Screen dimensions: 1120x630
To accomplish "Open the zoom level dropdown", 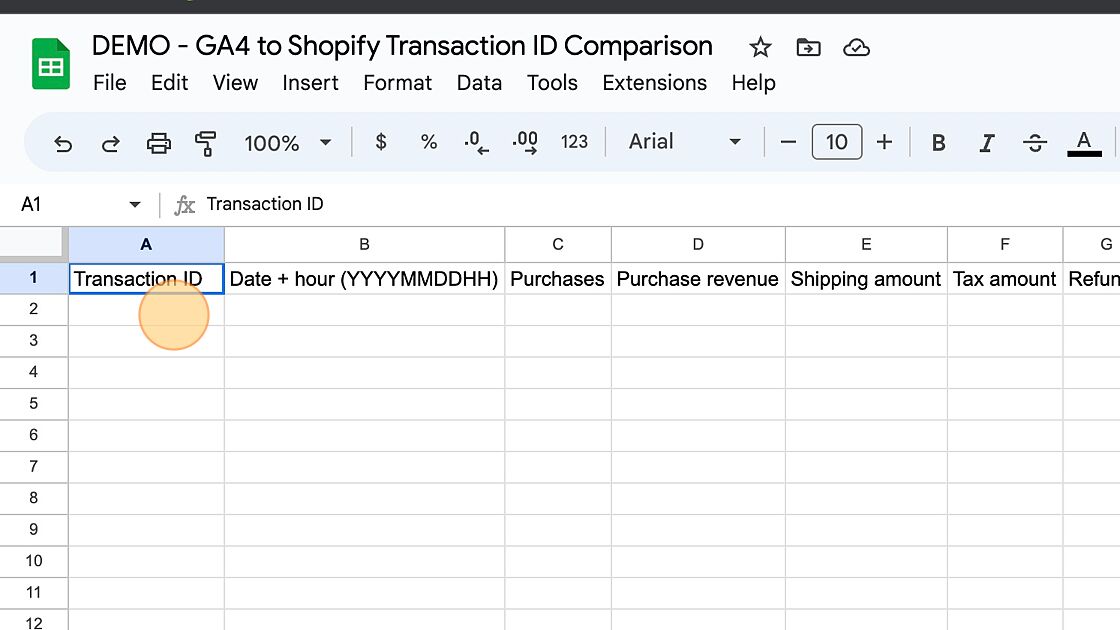I will pyautogui.click(x=287, y=143).
